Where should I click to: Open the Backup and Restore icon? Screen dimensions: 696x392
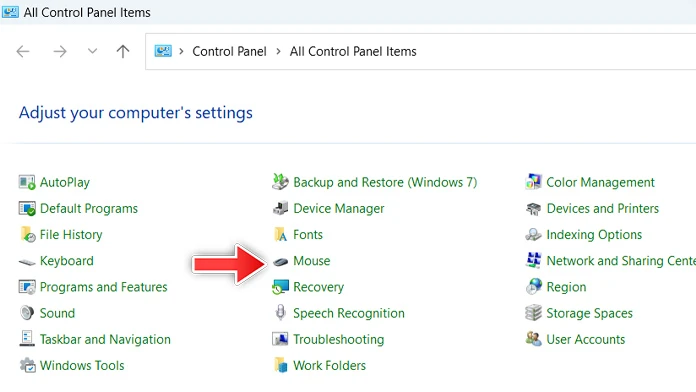pyautogui.click(x=280, y=182)
